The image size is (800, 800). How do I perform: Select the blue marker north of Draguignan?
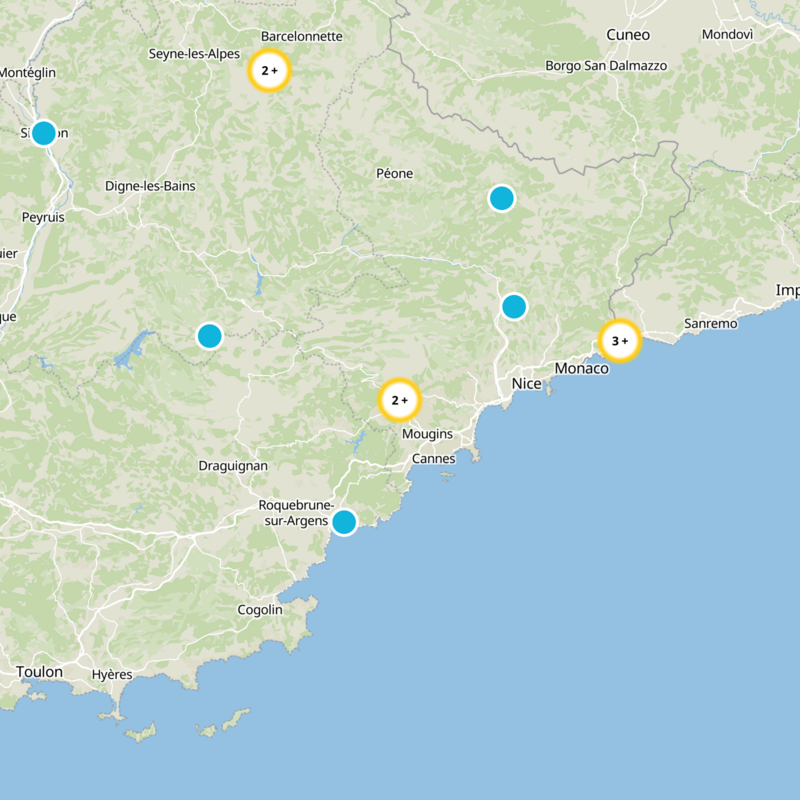tap(210, 336)
